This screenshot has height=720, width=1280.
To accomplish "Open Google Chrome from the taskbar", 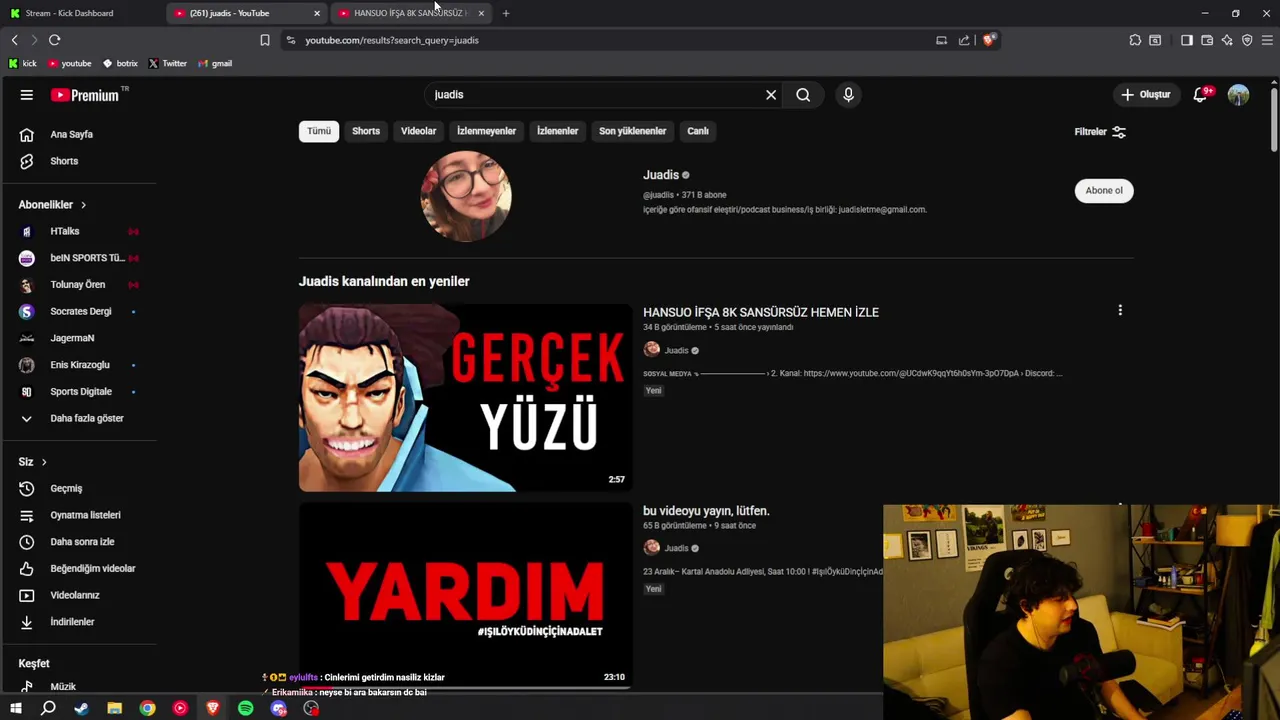I will coord(147,708).
